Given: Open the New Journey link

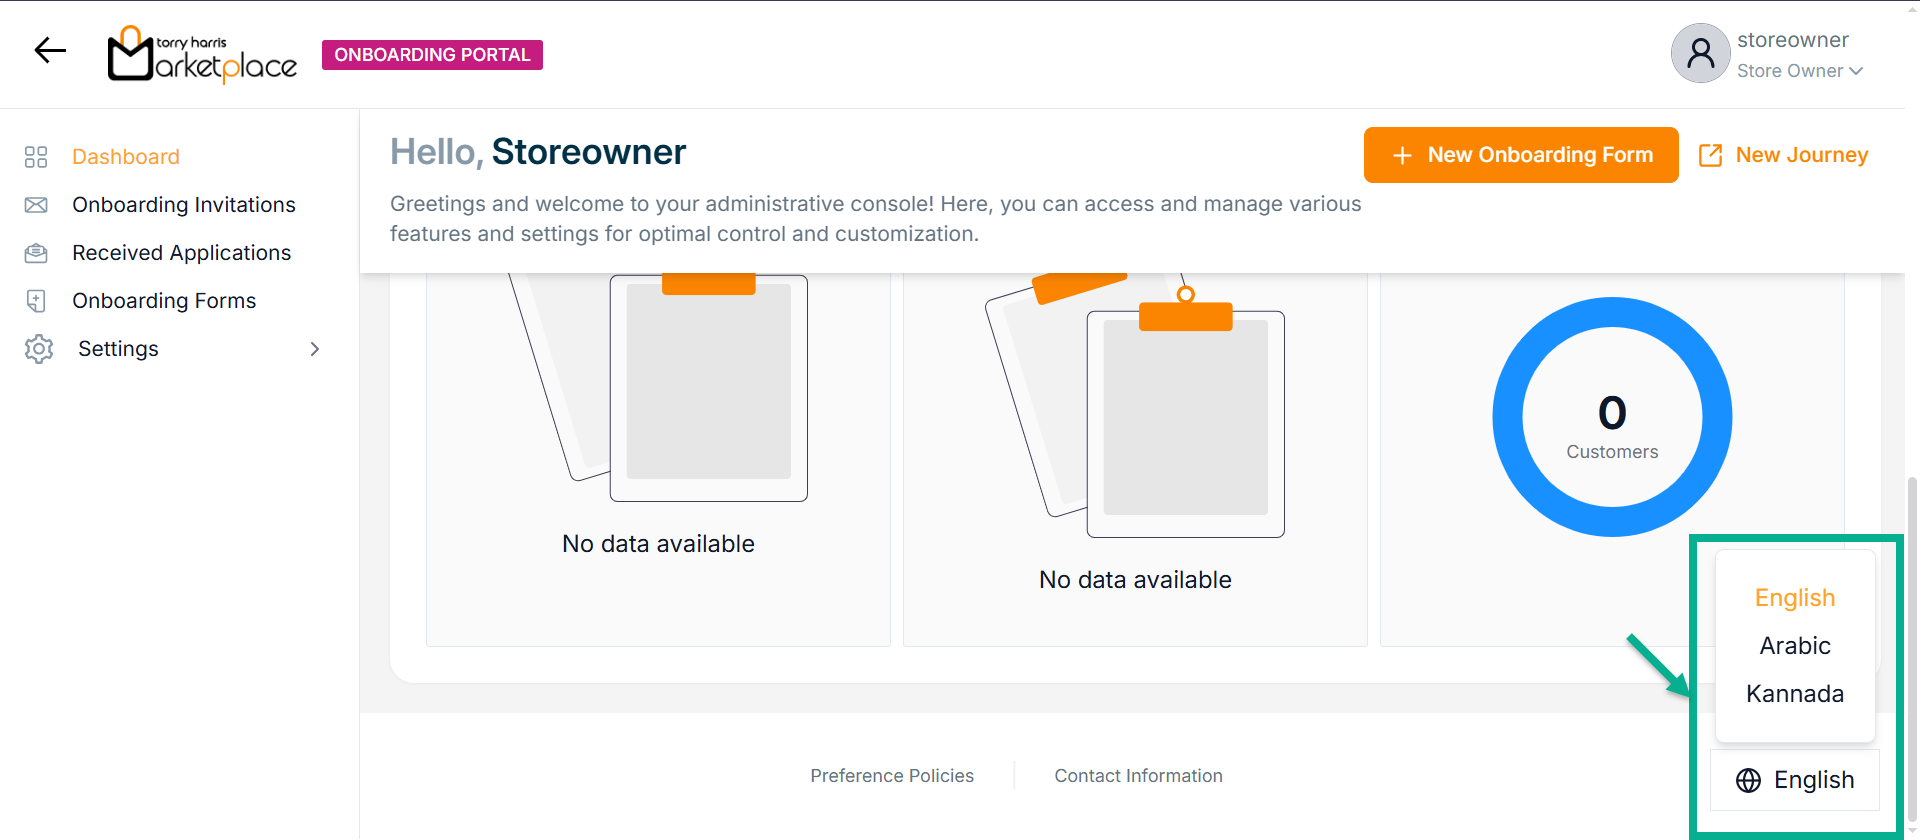Looking at the screenshot, I should coord(1784,155).
